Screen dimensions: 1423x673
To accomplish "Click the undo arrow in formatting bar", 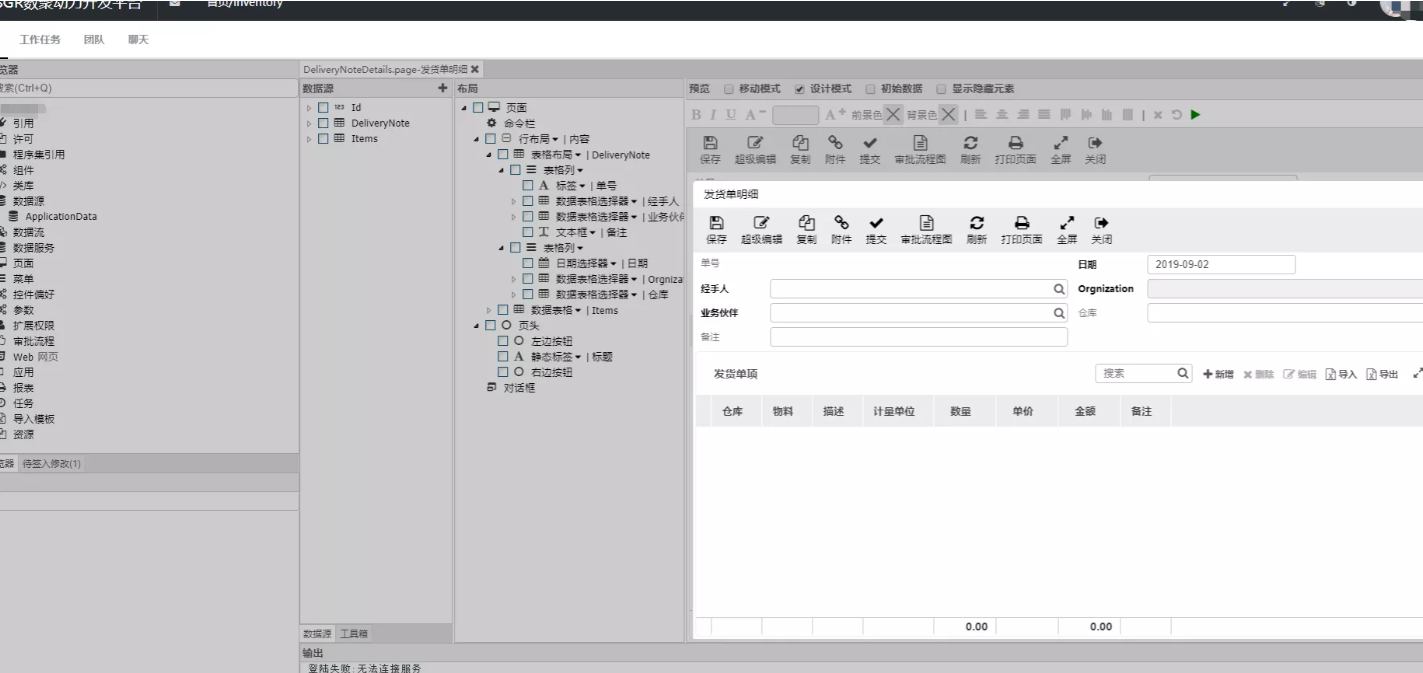I will pos(1178,115).
